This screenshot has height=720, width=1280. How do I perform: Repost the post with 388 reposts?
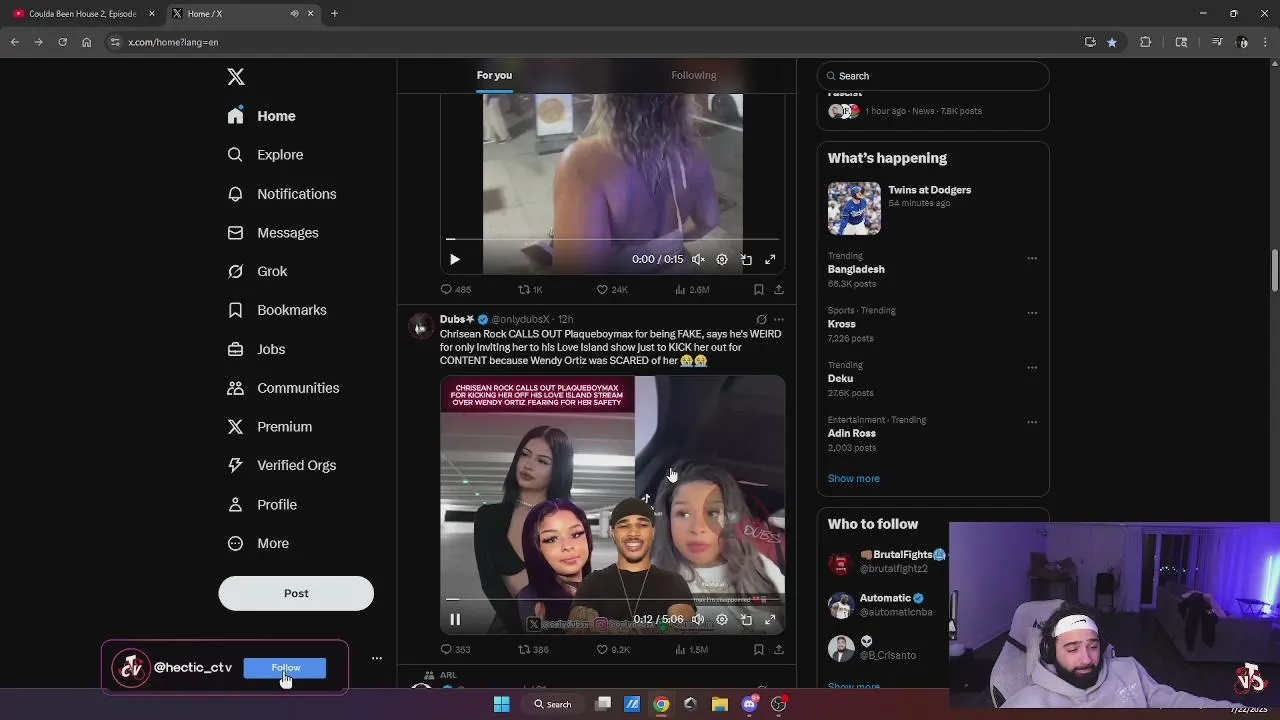(x=533, y=650)
